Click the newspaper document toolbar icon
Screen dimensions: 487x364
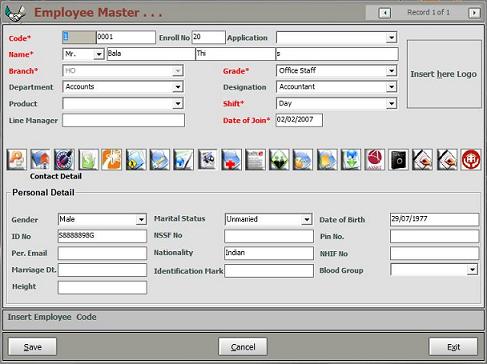pos(255,160)
